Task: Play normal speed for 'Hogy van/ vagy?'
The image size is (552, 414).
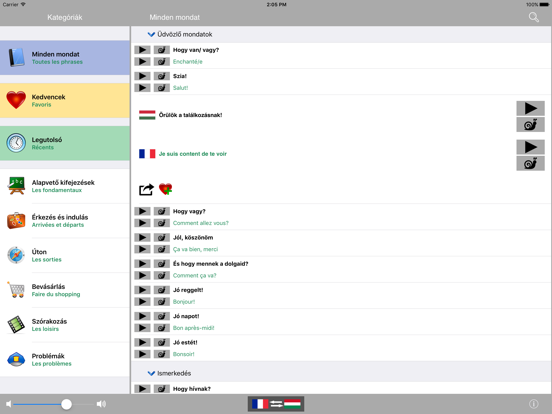Action: pyautogui.click(x=142, y=50)
